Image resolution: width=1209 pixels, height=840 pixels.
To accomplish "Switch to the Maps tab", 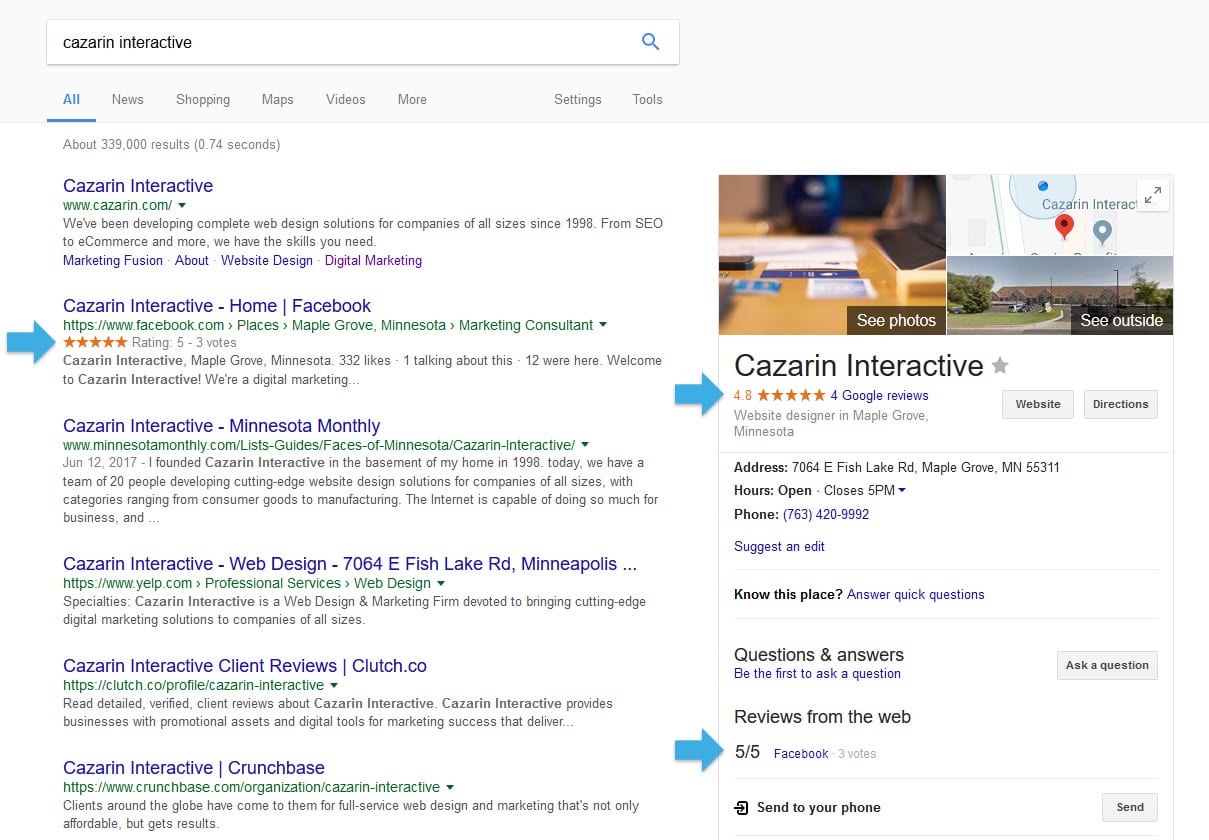I will (277, 99).
